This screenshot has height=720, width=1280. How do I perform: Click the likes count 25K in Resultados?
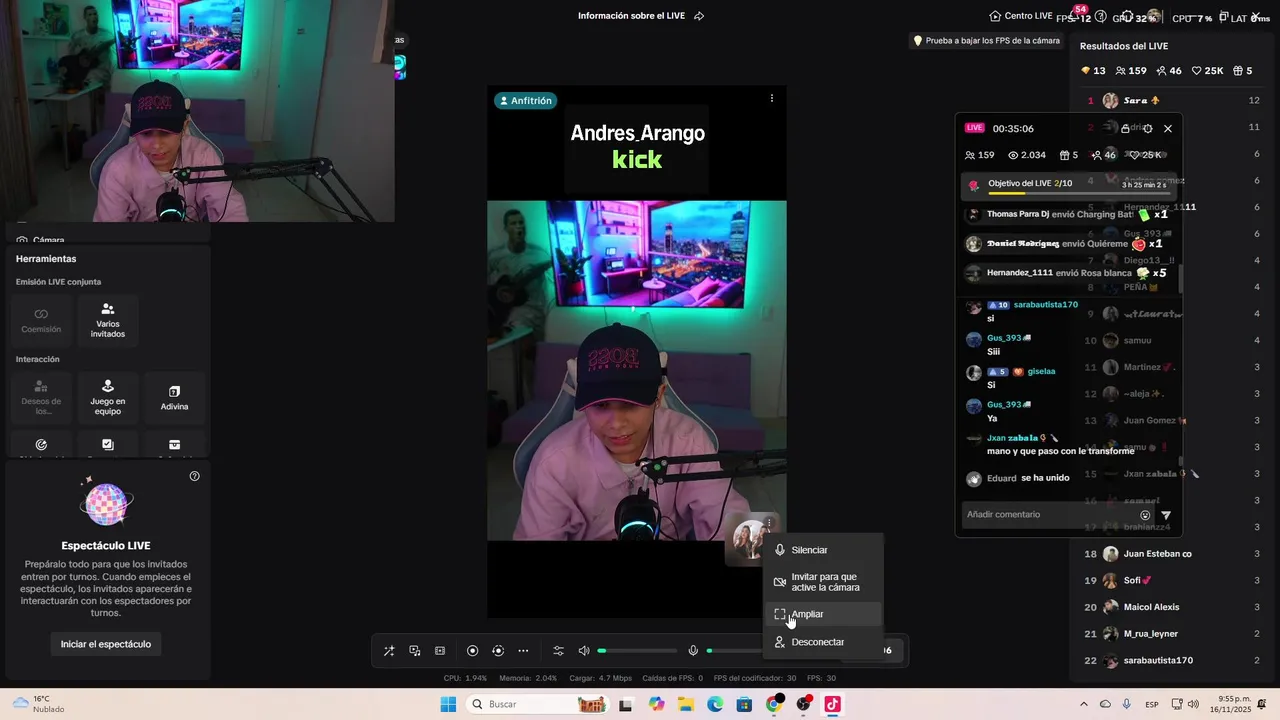point(1207,71)
